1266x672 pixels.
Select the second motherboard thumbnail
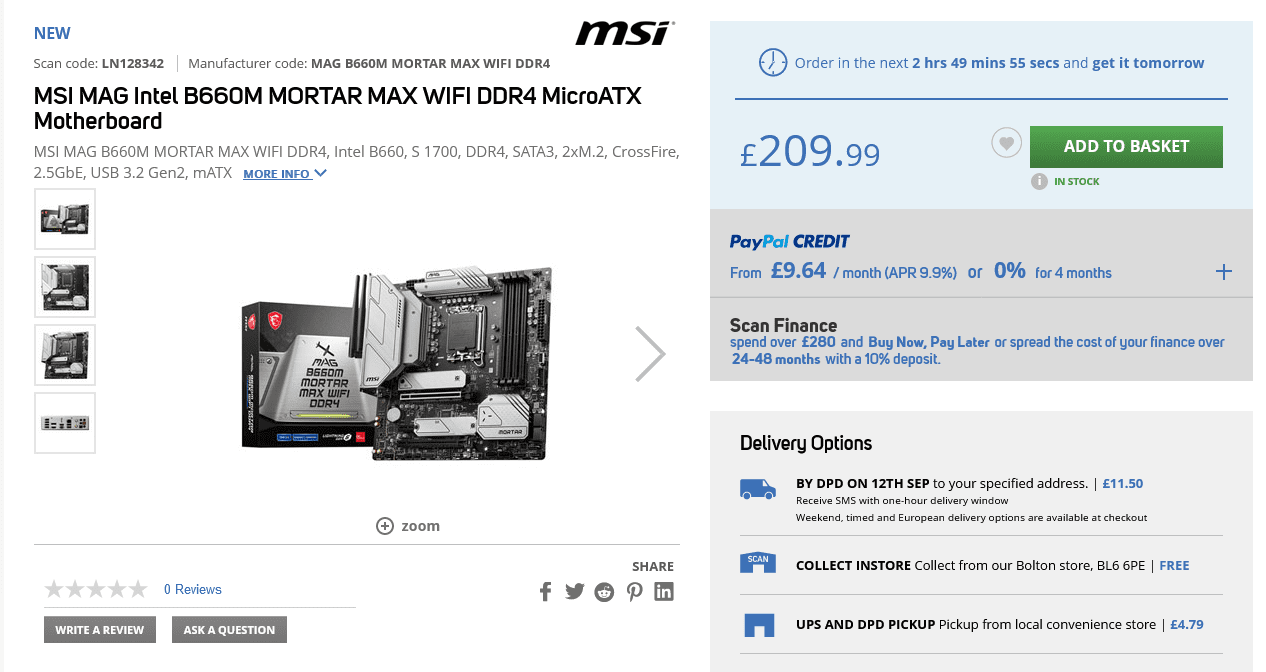click(65, 287)
